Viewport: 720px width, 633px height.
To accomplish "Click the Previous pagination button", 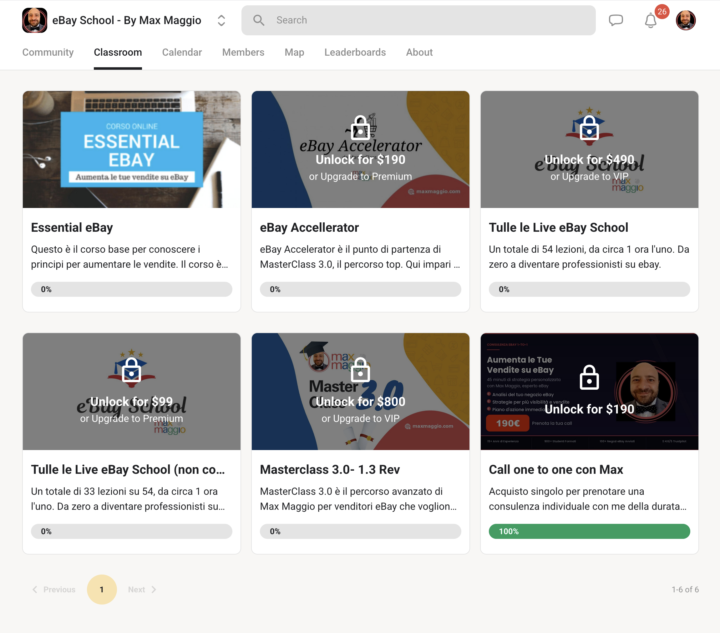I will coord(54,589).
